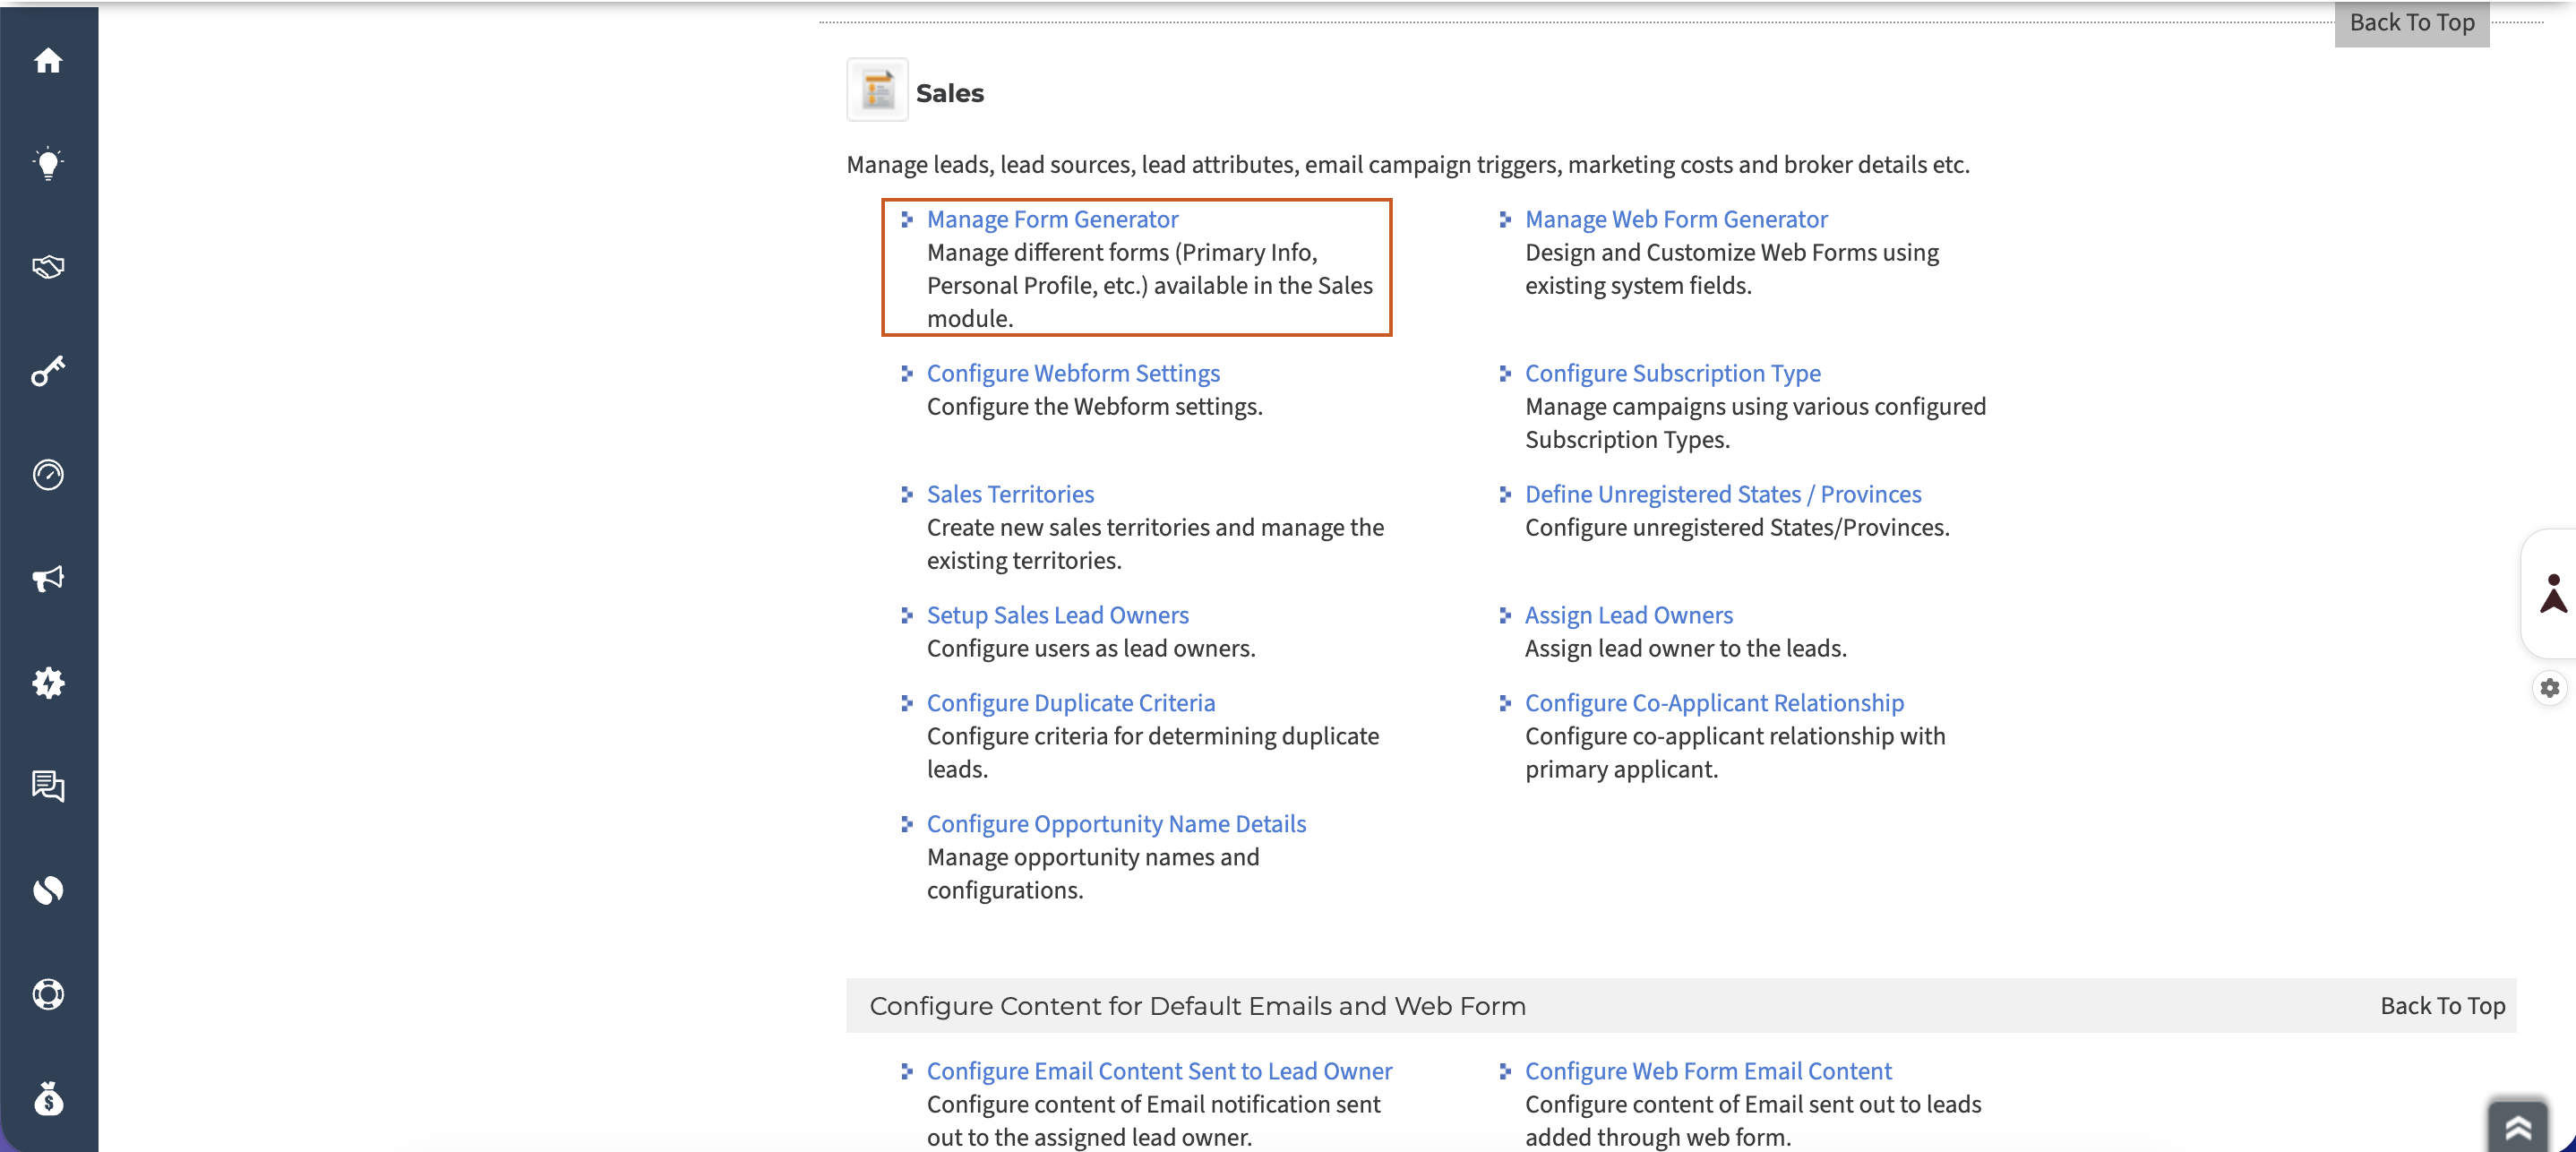
Task: Open the handshake icon in sidebar
Action: tap(48, 267)
